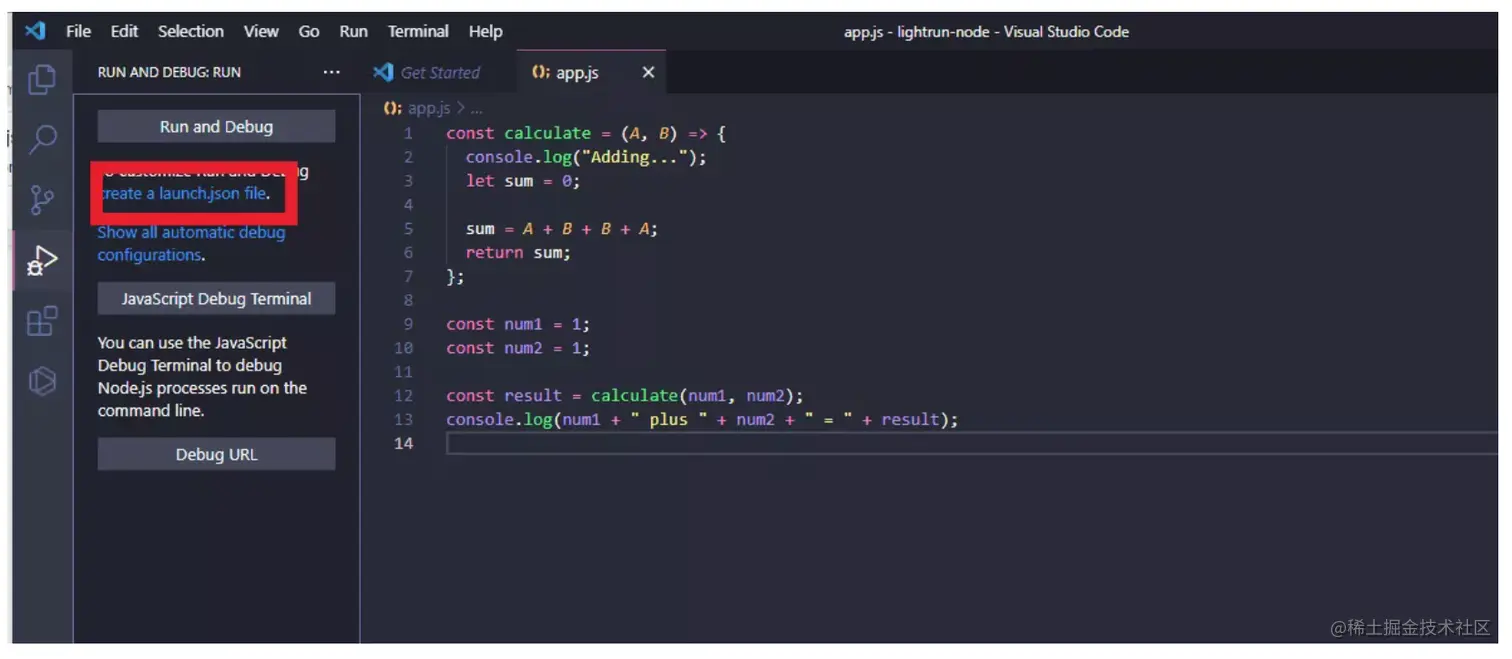
Task: Click line number 1 in gutter
Action: [x=408, y=133]
